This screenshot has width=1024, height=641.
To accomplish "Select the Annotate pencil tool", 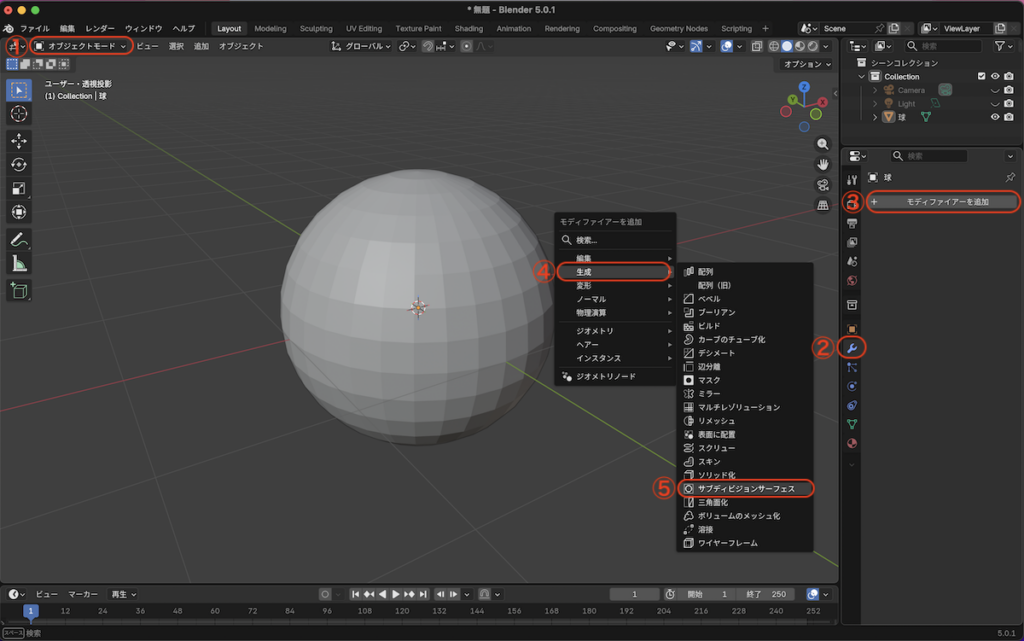I will [19, 240].
